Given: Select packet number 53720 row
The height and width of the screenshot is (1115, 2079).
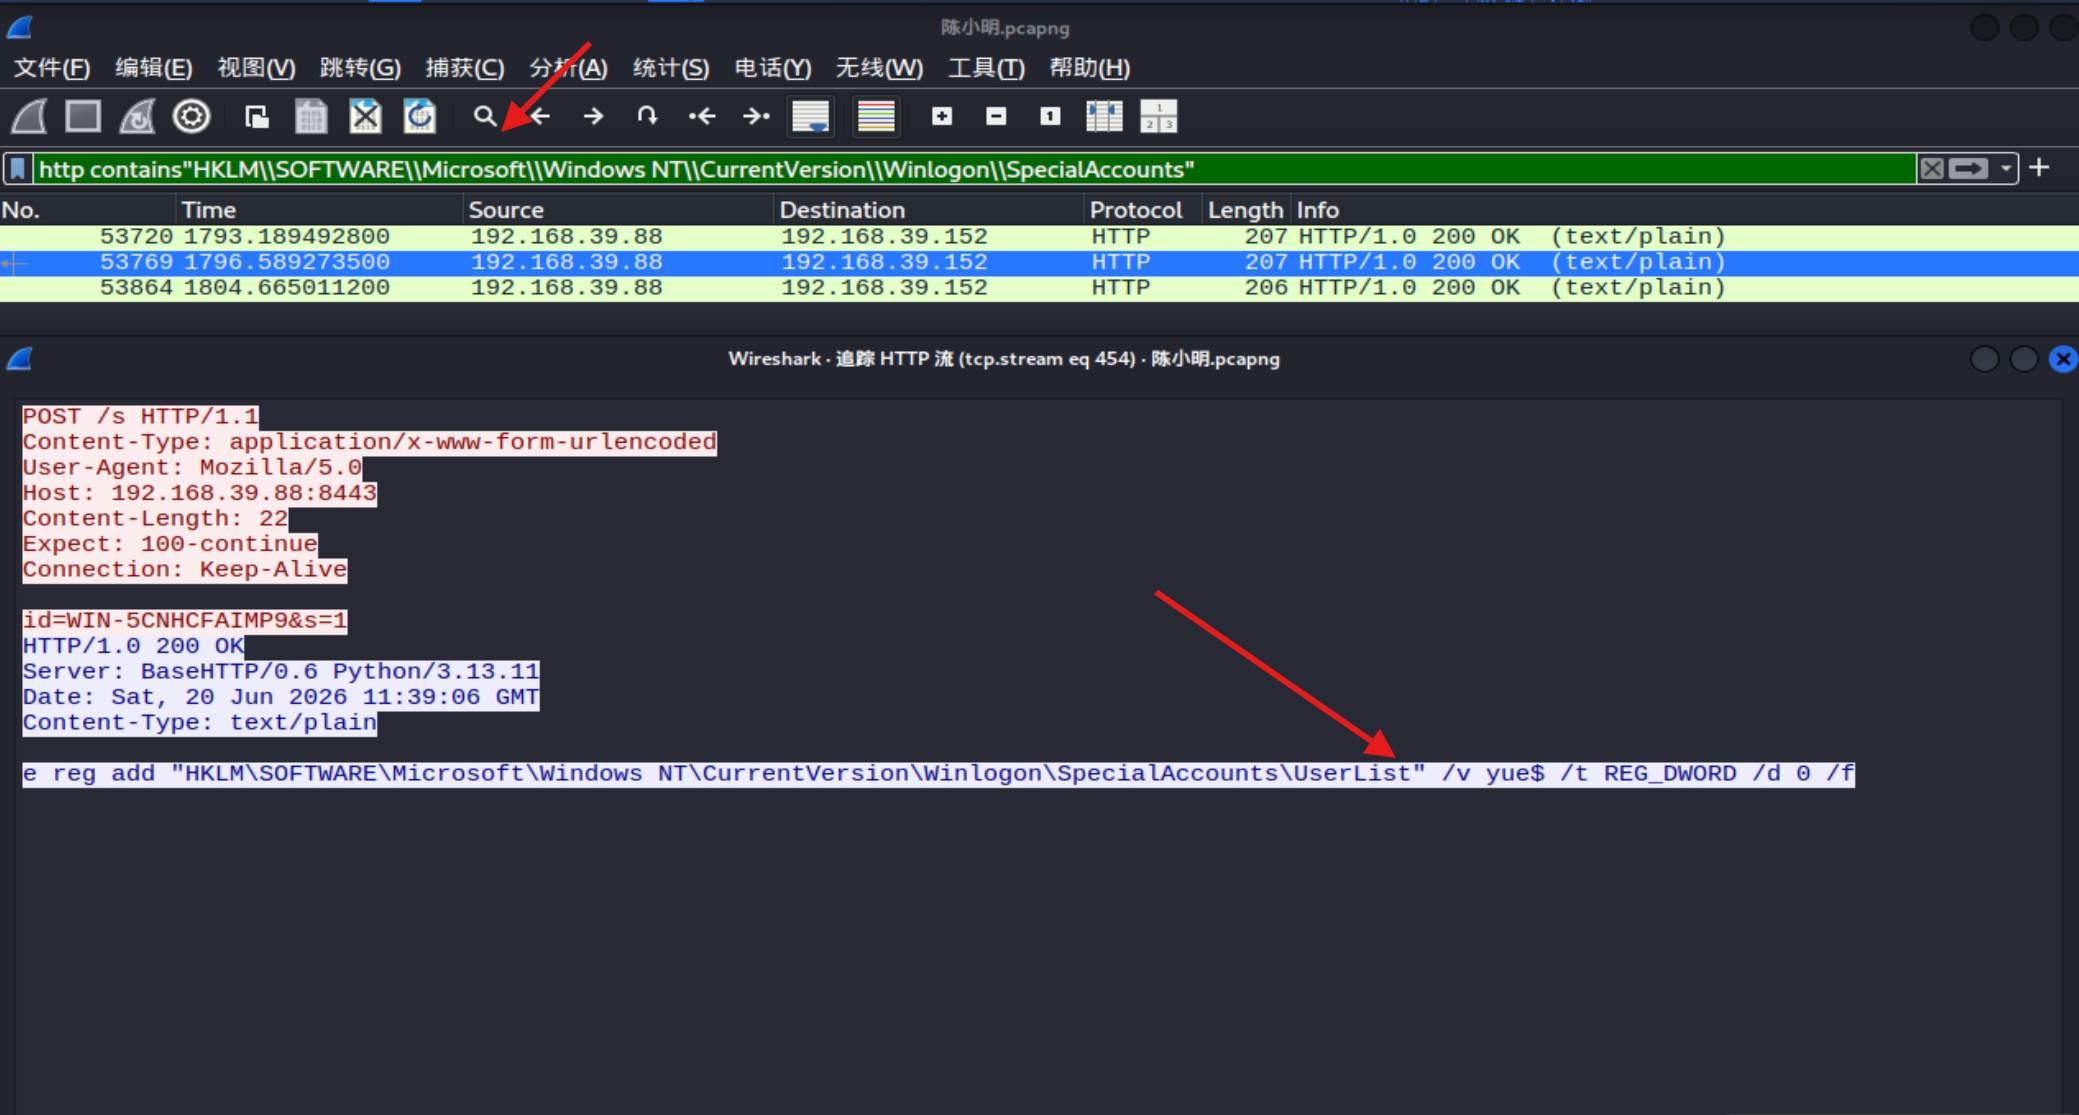Looking at the screenshot, I should pyautogui.click(x=1039, y=237).
